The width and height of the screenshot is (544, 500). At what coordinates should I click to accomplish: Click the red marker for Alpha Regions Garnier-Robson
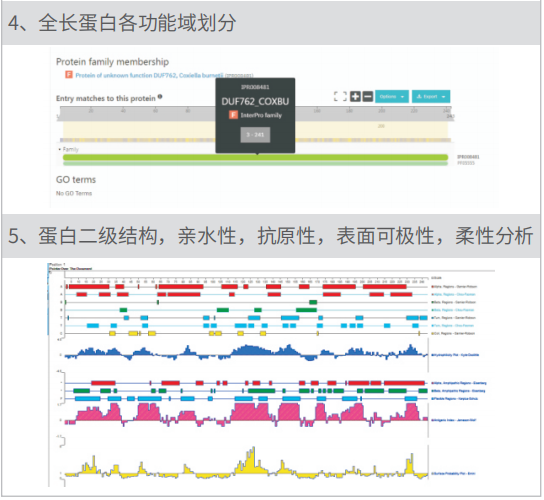tap(433, 287)
